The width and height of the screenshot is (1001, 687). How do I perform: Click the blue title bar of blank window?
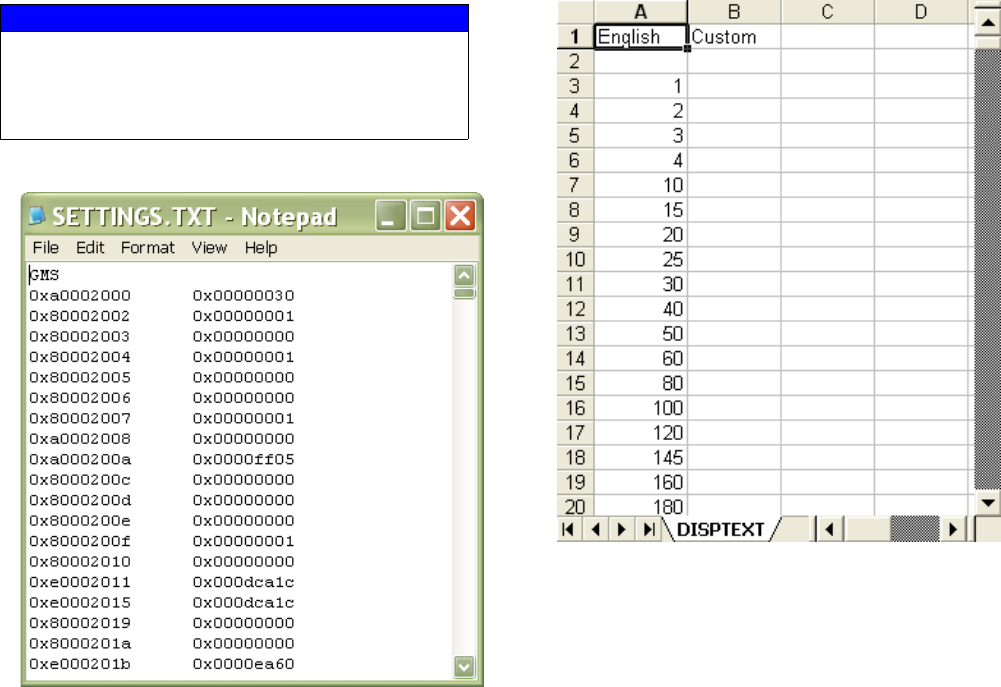pos(234,18)
